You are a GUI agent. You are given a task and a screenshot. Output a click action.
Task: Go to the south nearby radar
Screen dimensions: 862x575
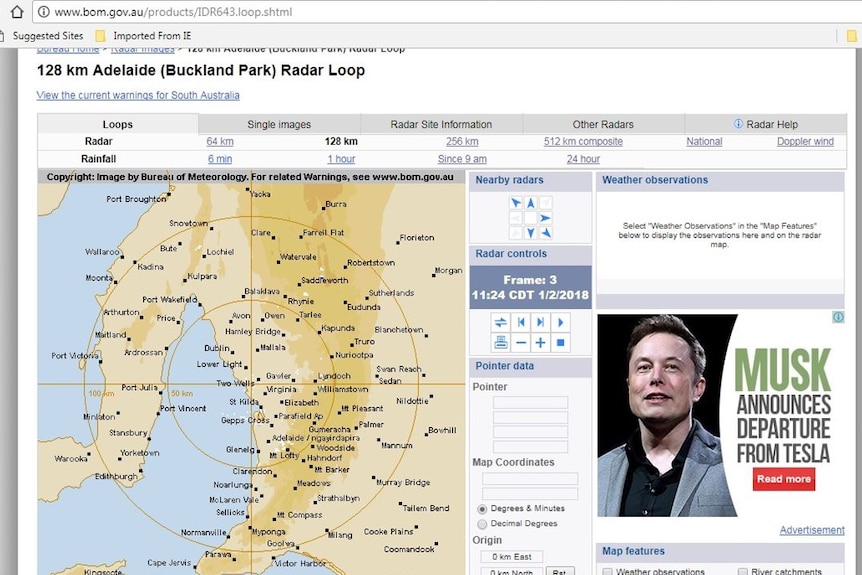531,233
